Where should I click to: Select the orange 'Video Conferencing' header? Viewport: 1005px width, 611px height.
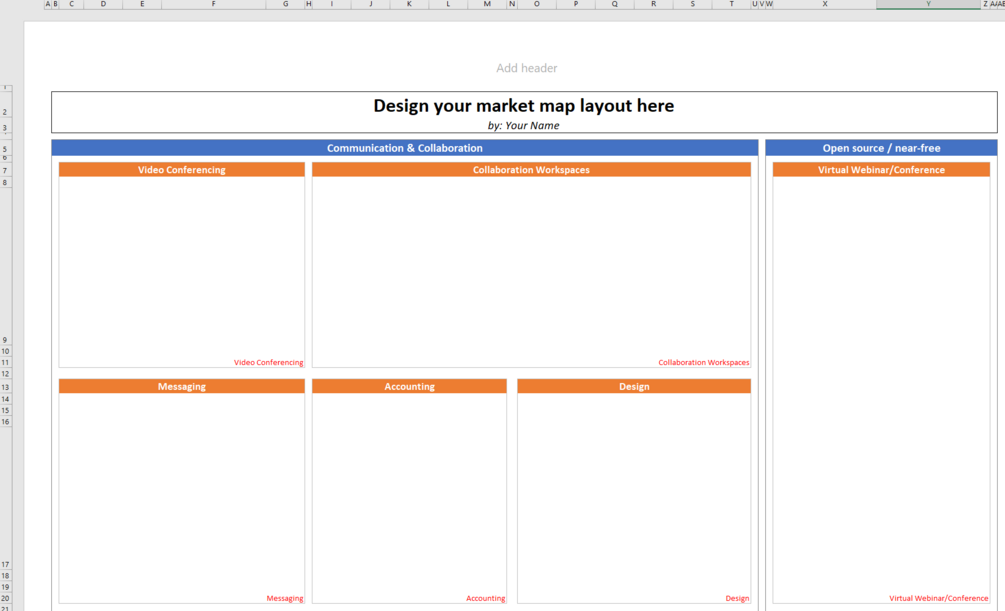tap(181, 170)
